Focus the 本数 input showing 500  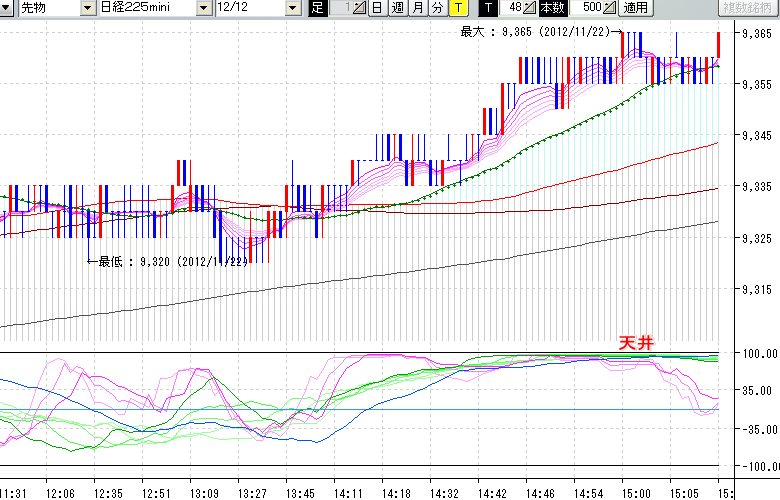[x=587, y=8]
